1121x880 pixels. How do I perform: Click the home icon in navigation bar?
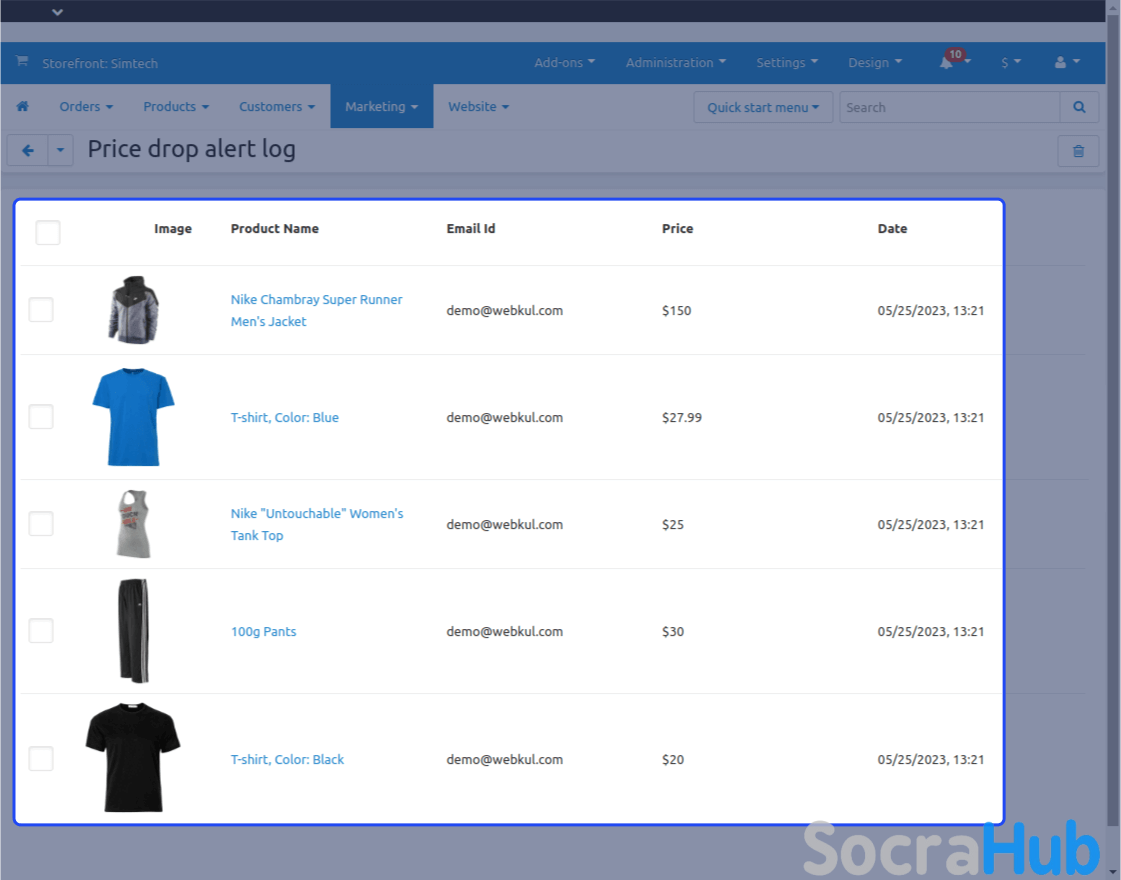coord(22,107)
